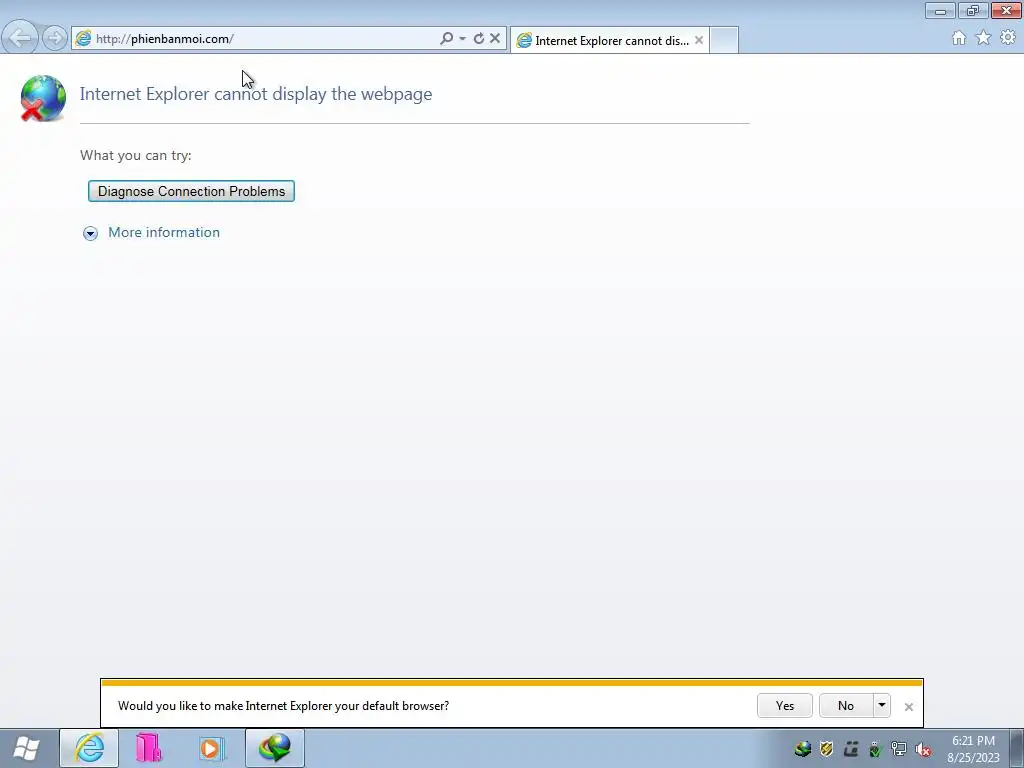Open the Windows Start menu

[x=26, y=748]
